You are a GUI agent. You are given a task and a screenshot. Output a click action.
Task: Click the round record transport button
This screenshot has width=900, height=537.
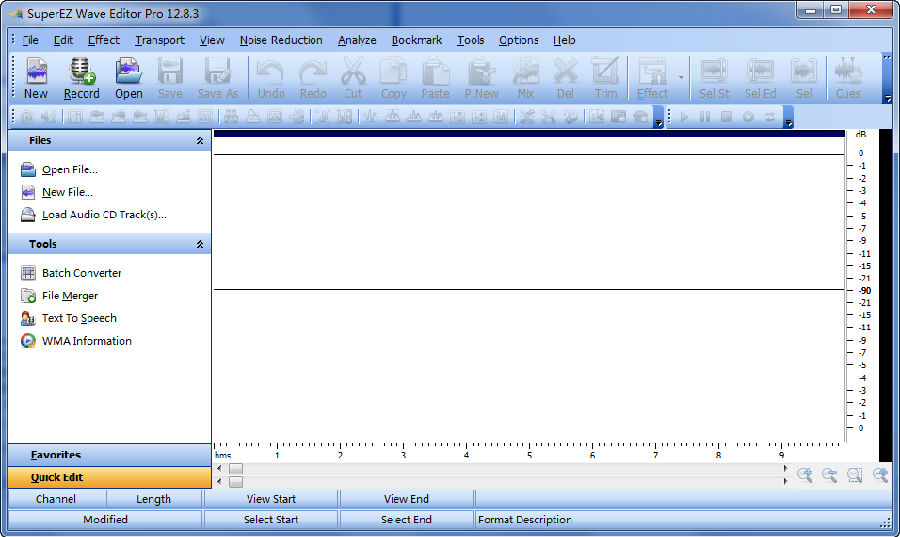click(748, 117)
